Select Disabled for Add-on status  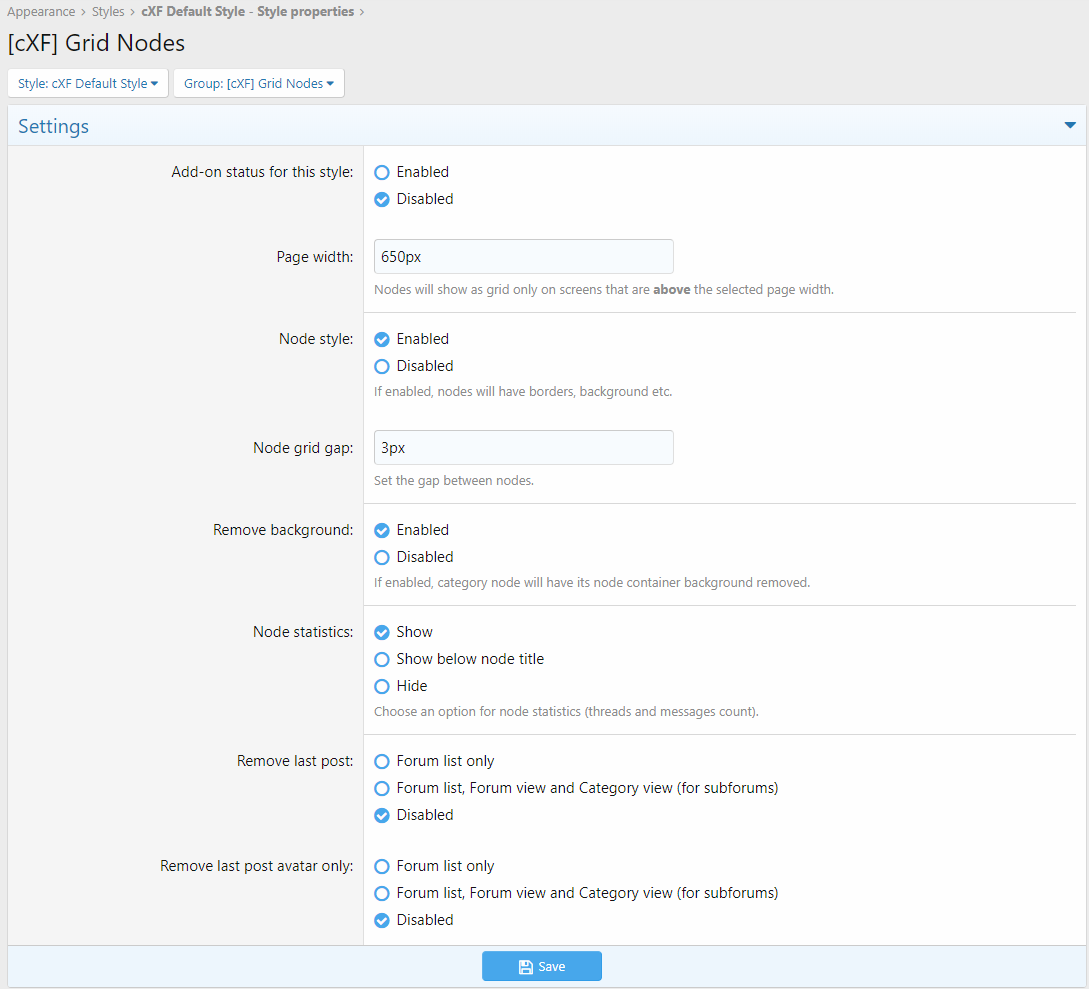[x=382, y=199]
